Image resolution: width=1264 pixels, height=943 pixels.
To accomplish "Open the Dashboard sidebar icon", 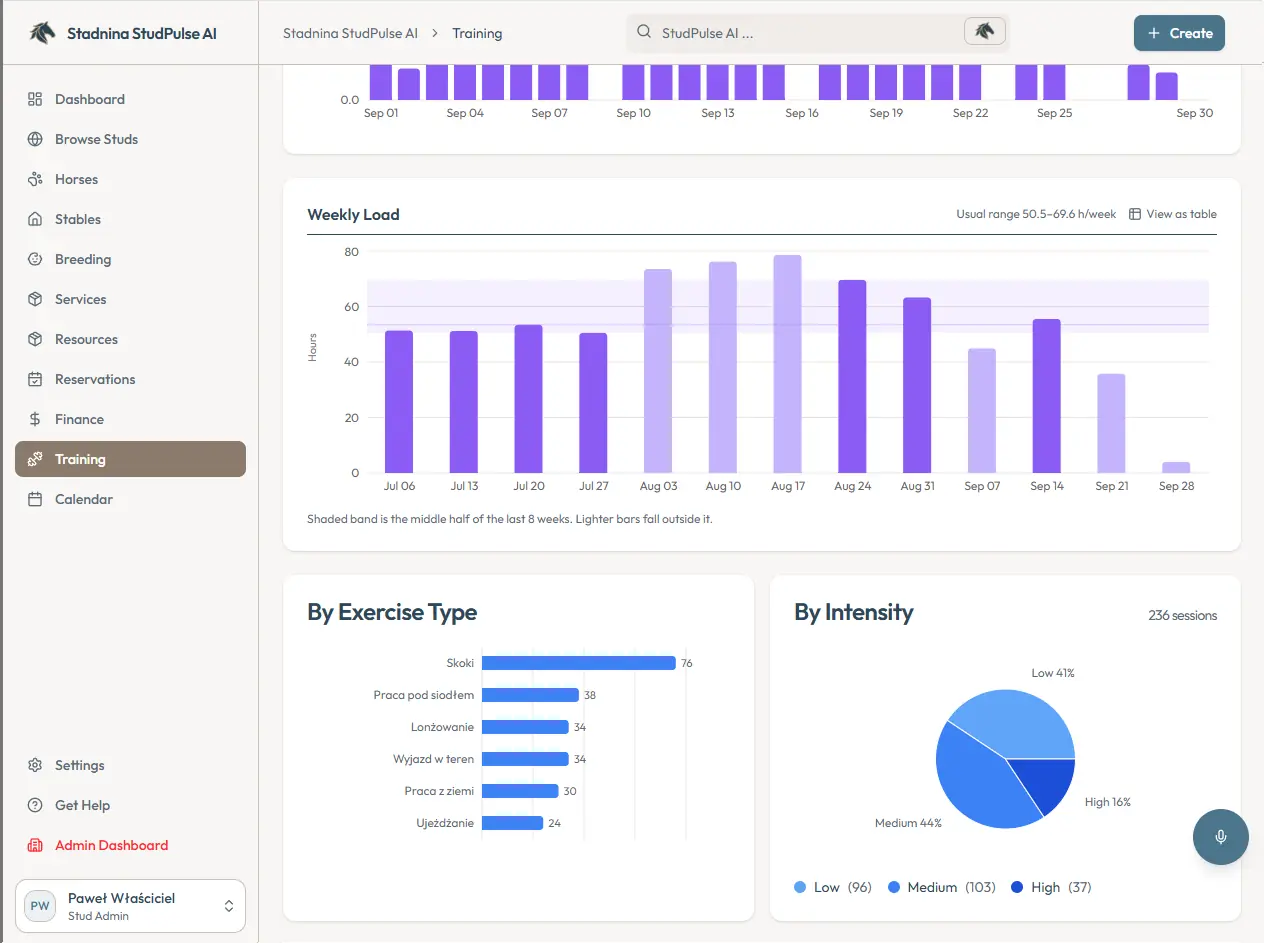I will click(x=35, y=99).
